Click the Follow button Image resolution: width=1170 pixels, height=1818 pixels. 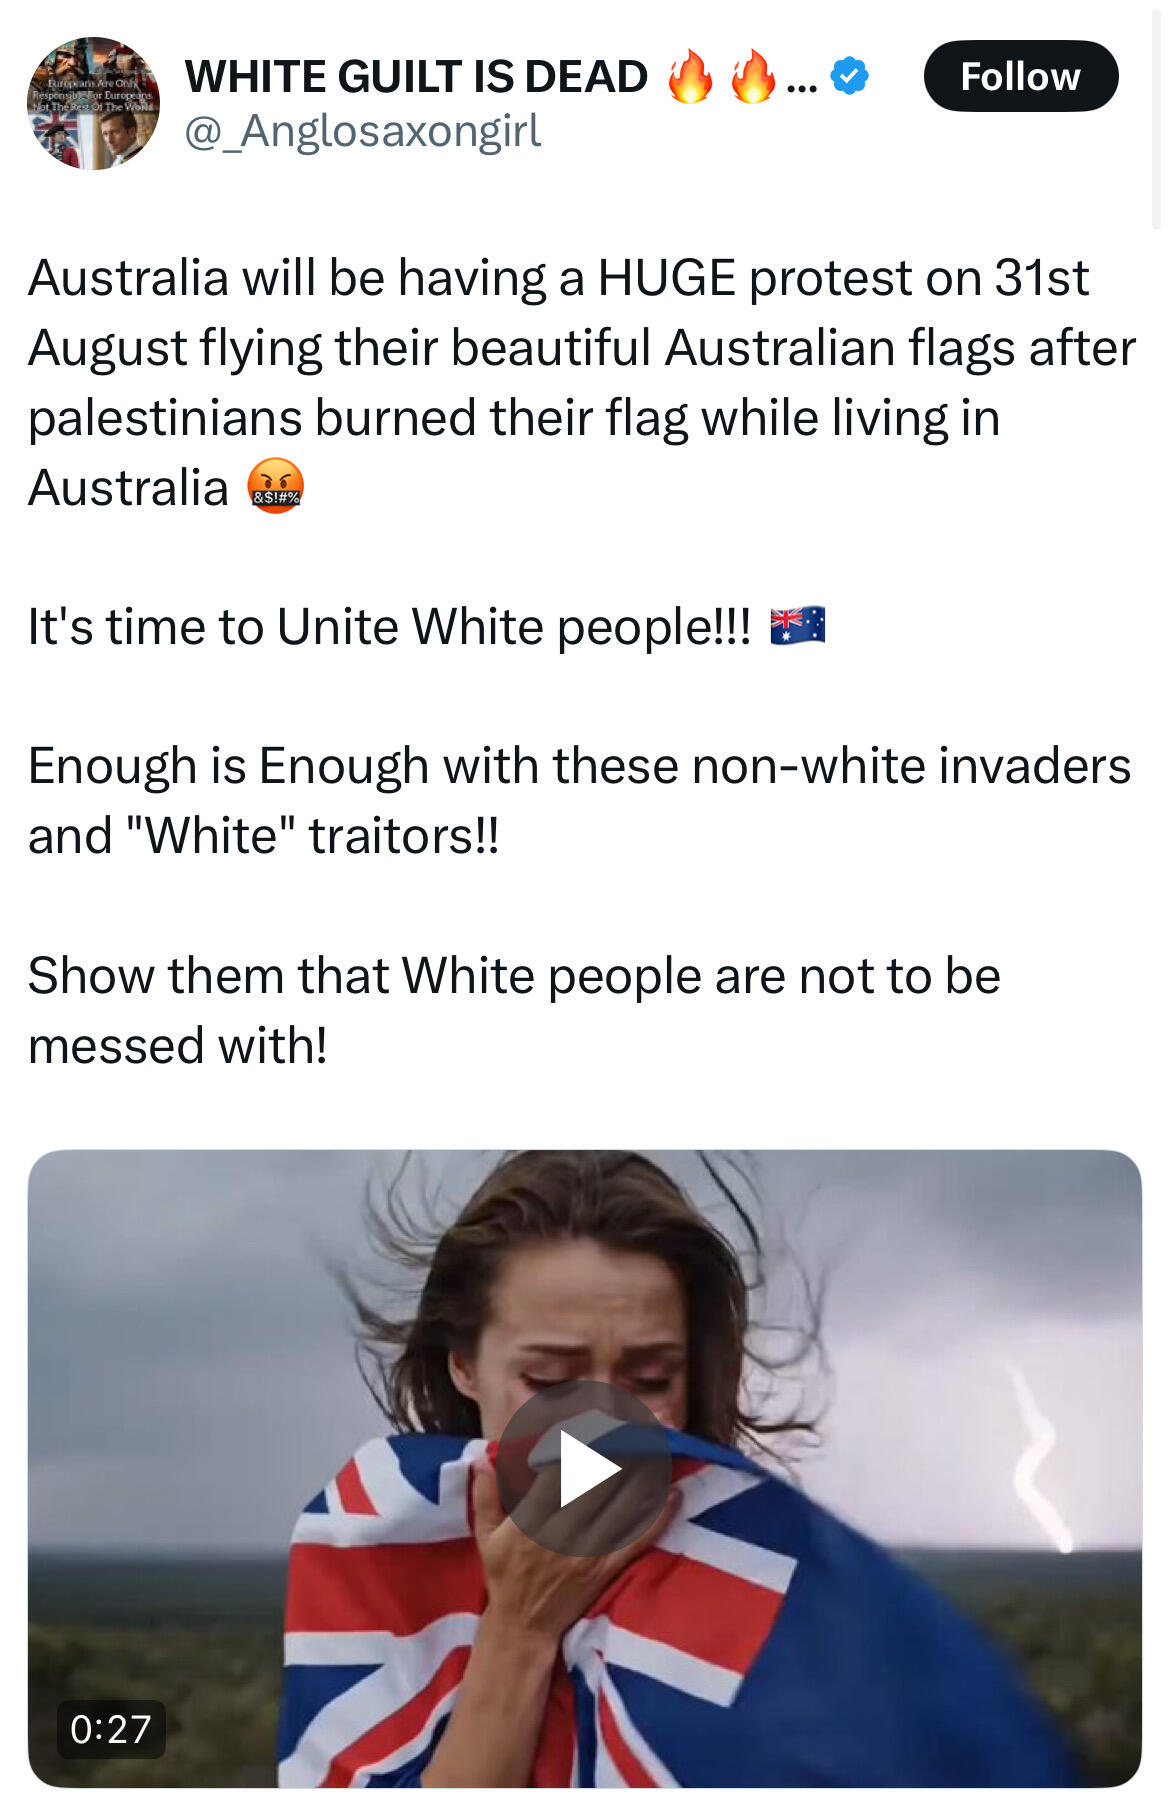(x=1020, y=76)
